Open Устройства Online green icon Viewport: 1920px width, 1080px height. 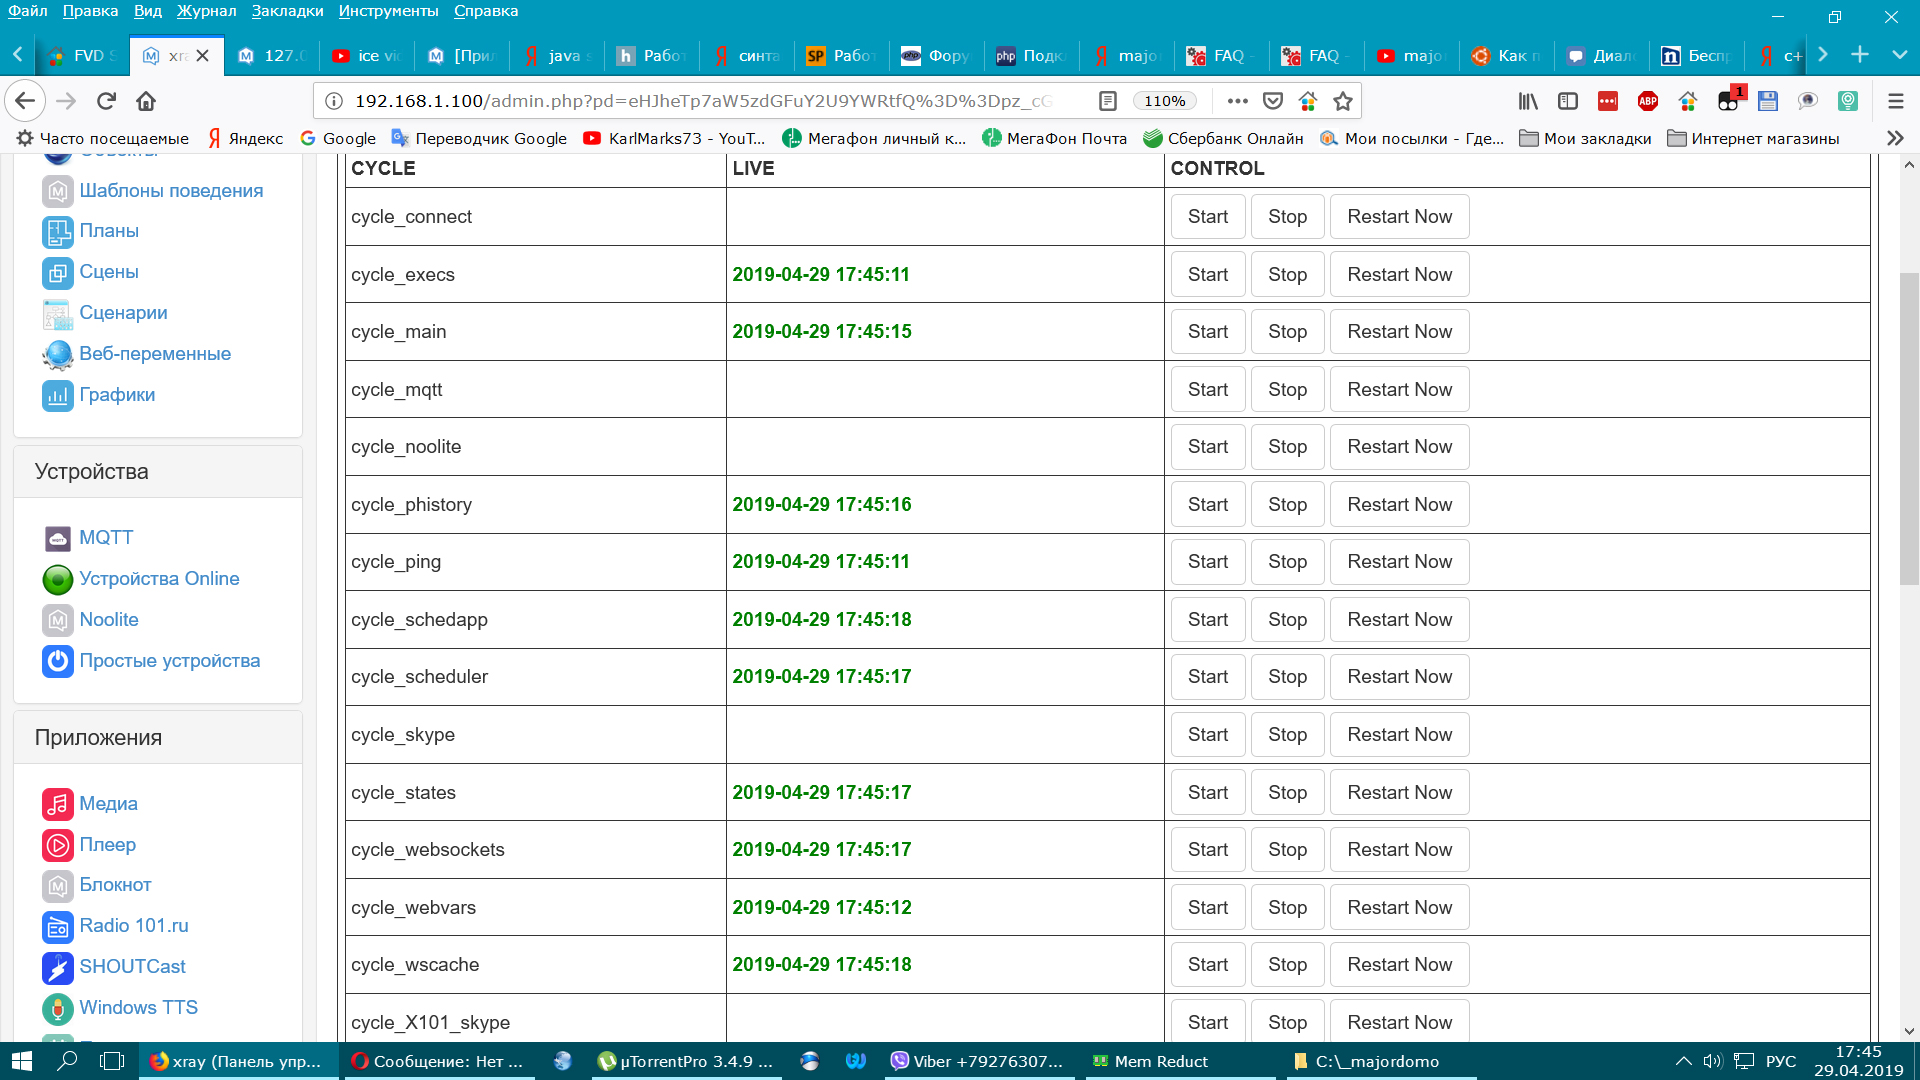coord(58,579)
